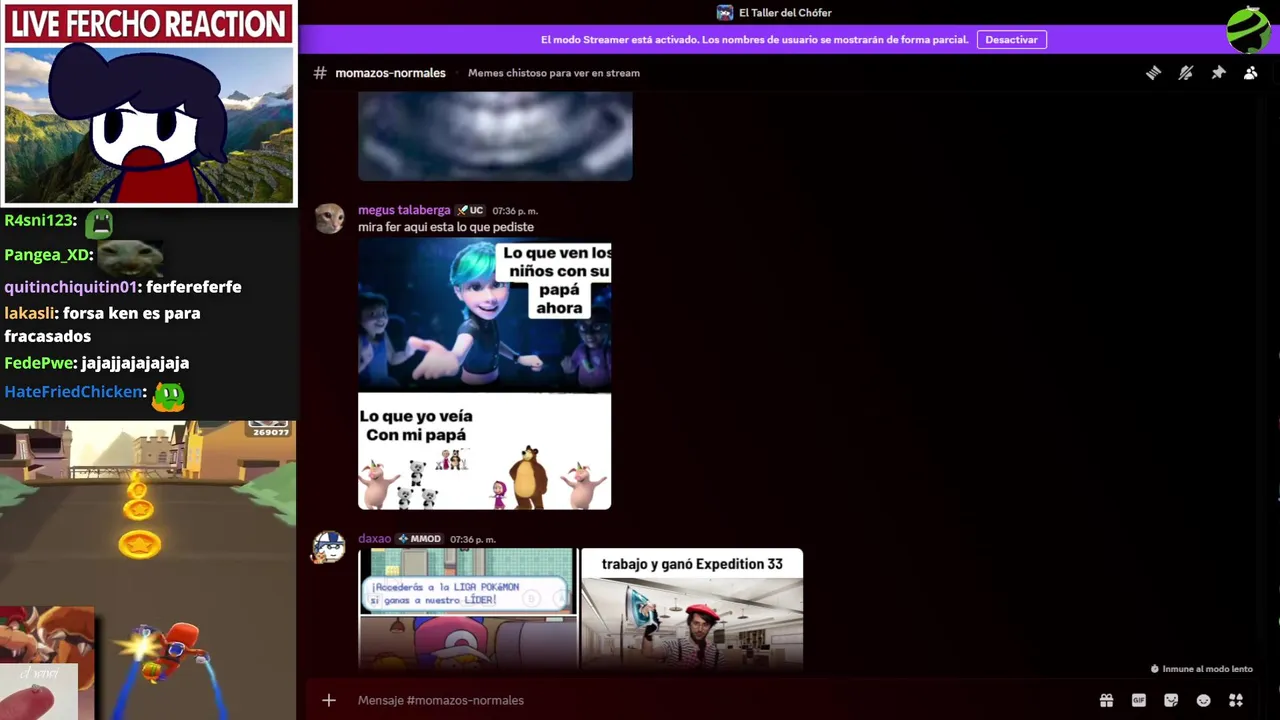The image size is (1280, 720).
Task: Click the LIVE FERCHO REACTION banner
Action: (148, 24)
